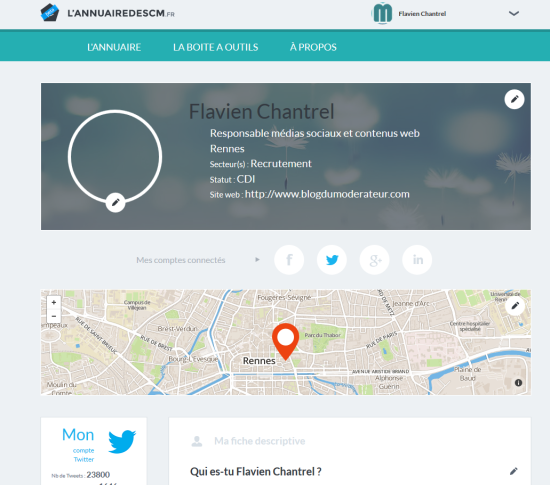Viewport: 550px width, 485px height.
Task: Click the Flavien Chantrel profile heading
Action: pyautogui.click(x=261, y=112)
